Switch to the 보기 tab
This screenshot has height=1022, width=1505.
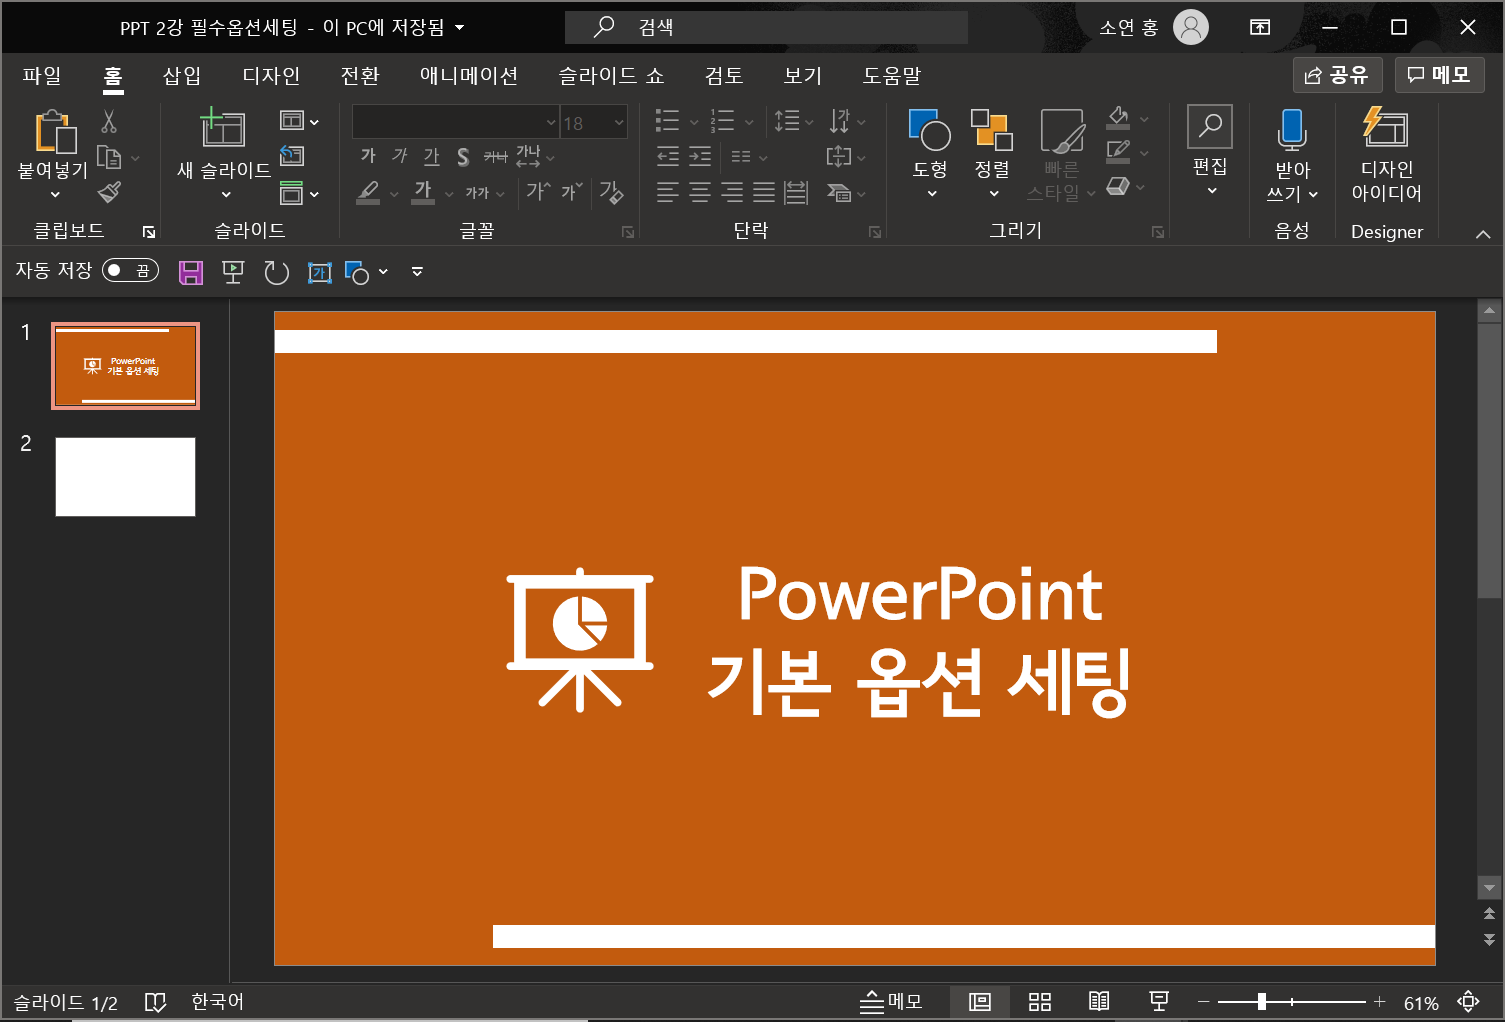(803, 76)
